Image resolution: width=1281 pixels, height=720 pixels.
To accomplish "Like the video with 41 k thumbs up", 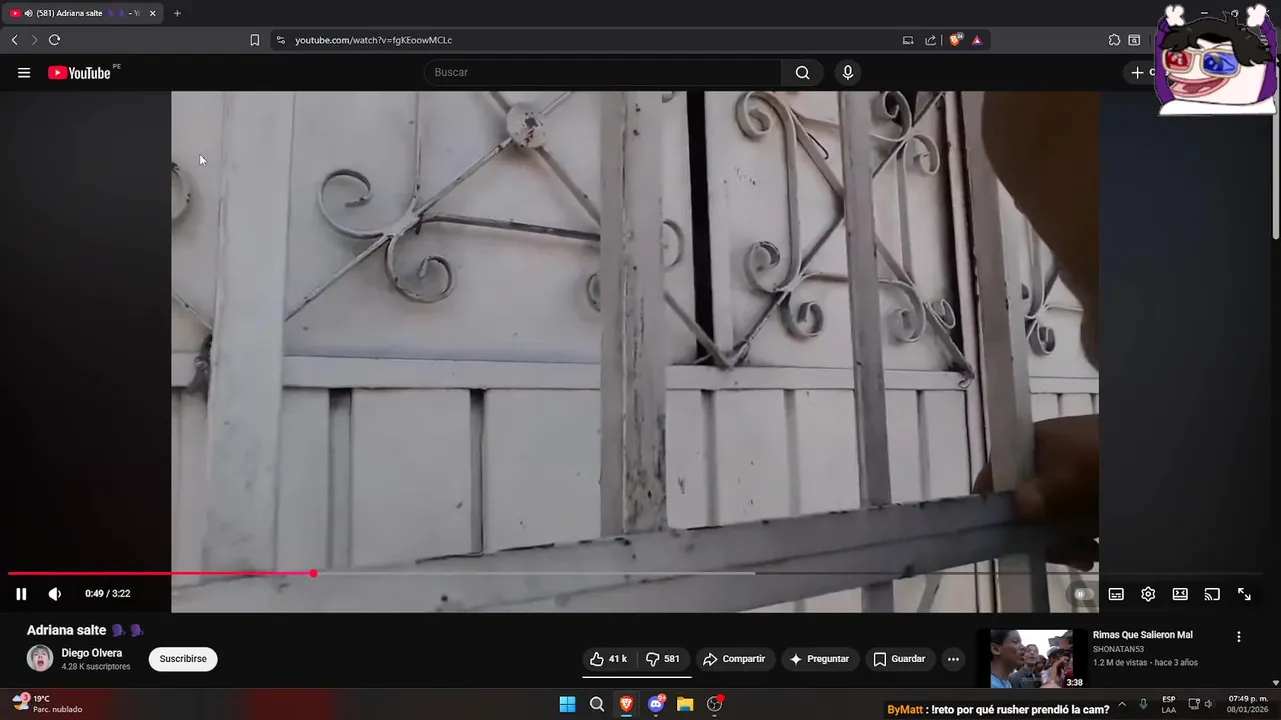I will pyautogui.click(x=609, y=659).
